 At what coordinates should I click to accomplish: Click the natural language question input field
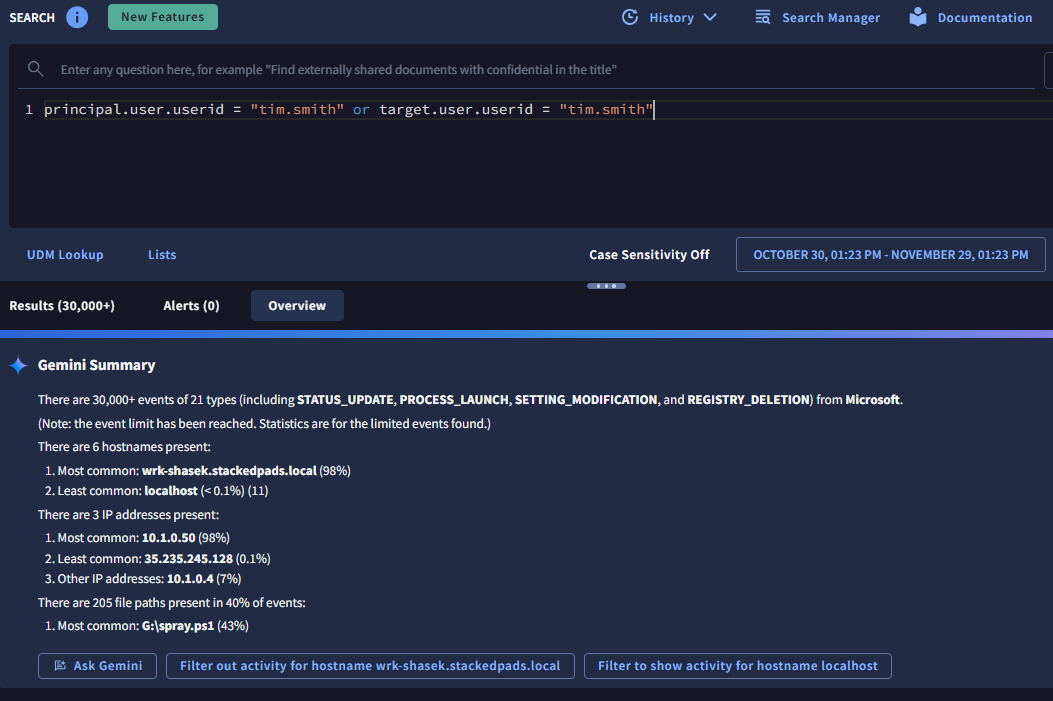coord(540,70)
